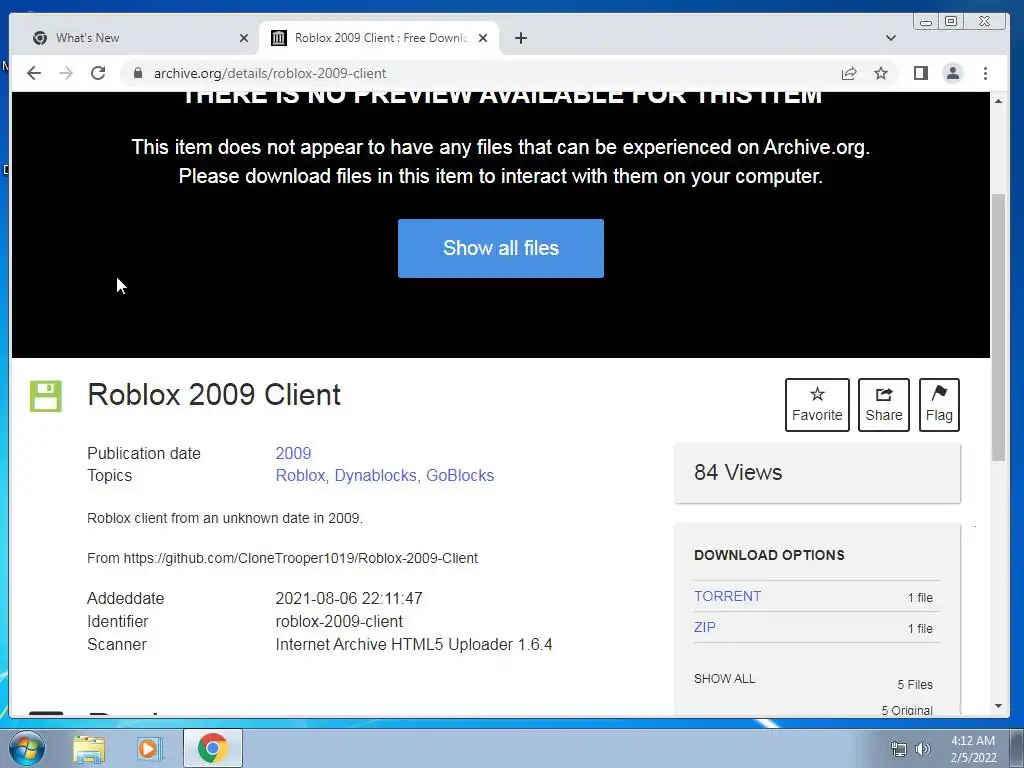Click the SHOW ALL download link
Viewport: 1024px width, 768px height.
click(x=724, y=679)
